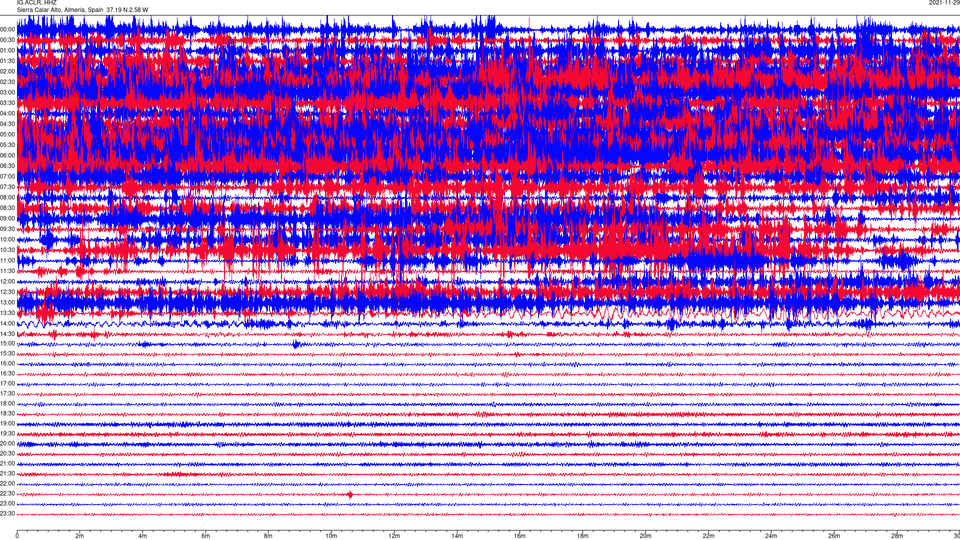
Task: Select the 12:30 trace time label
Action: [x=7, y=292]
